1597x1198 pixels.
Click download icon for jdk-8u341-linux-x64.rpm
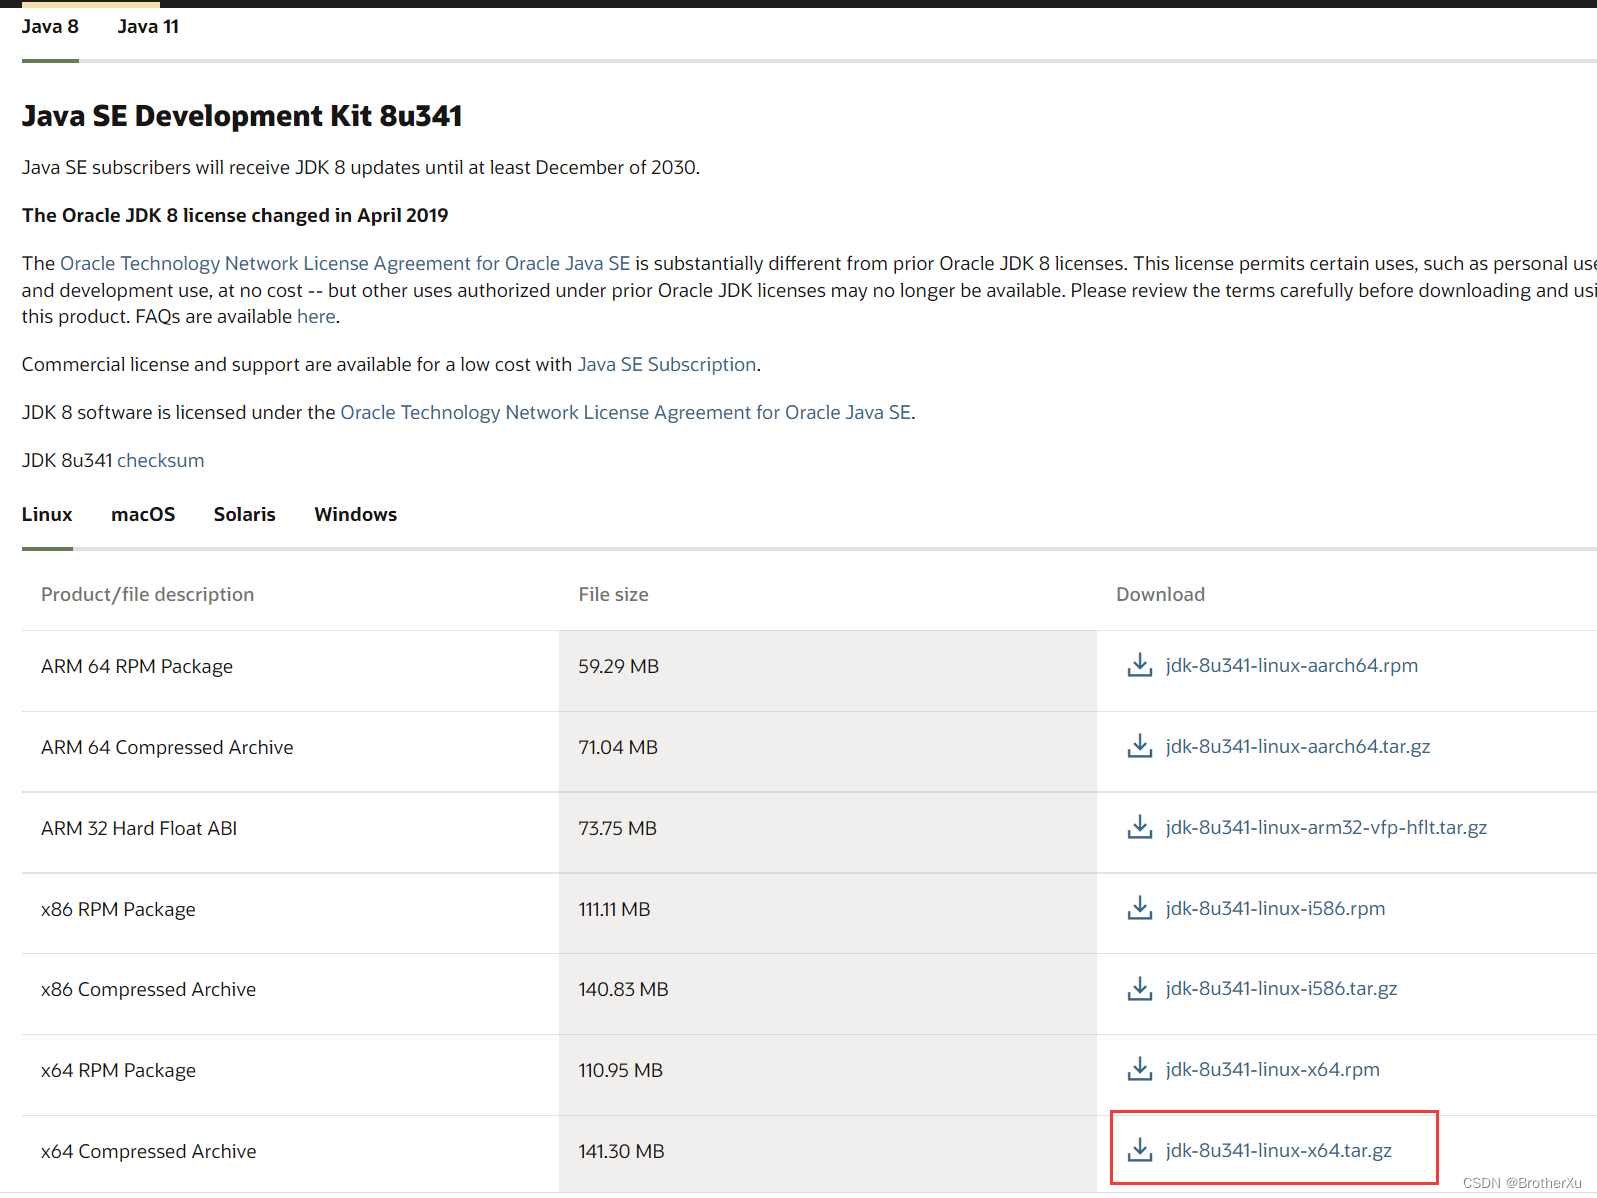(x=1140, y=1069)
